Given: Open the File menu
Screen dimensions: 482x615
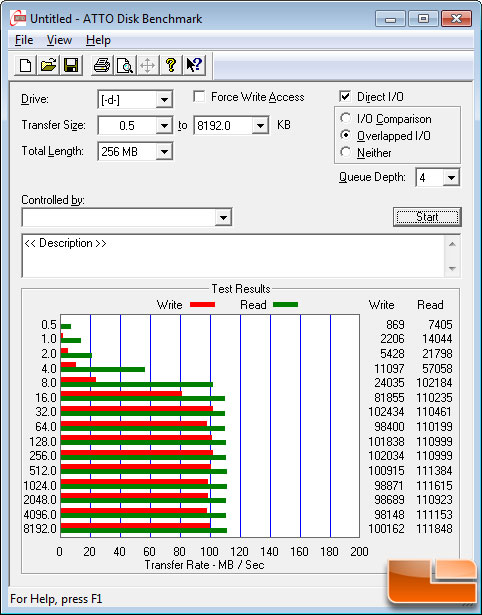Looking at the screenshot, I should click(x=24, y=40).
